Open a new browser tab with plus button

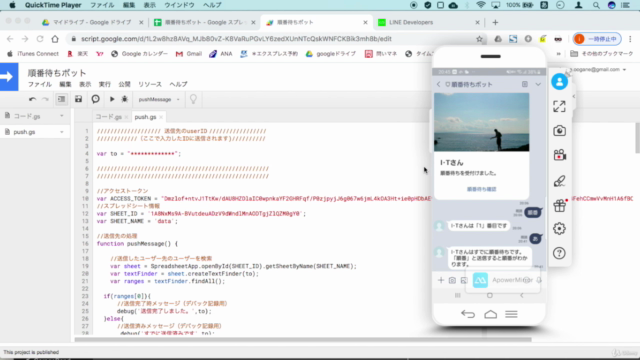(495, 22)
